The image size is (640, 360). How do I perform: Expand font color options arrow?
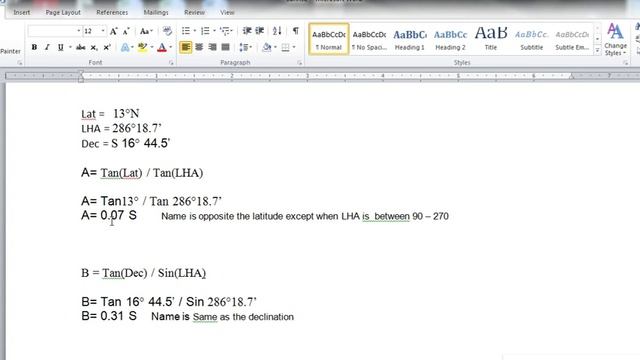click(171, 47)
